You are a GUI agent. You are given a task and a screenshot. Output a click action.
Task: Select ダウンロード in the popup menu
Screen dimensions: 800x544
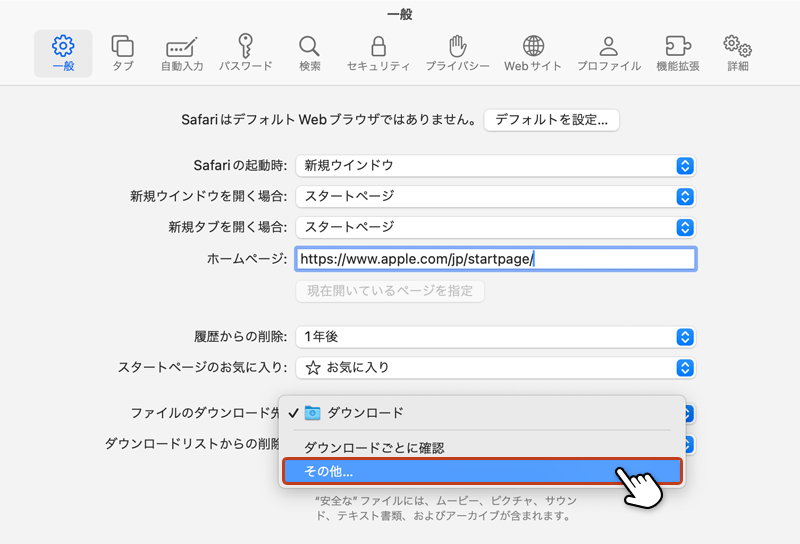482,412
